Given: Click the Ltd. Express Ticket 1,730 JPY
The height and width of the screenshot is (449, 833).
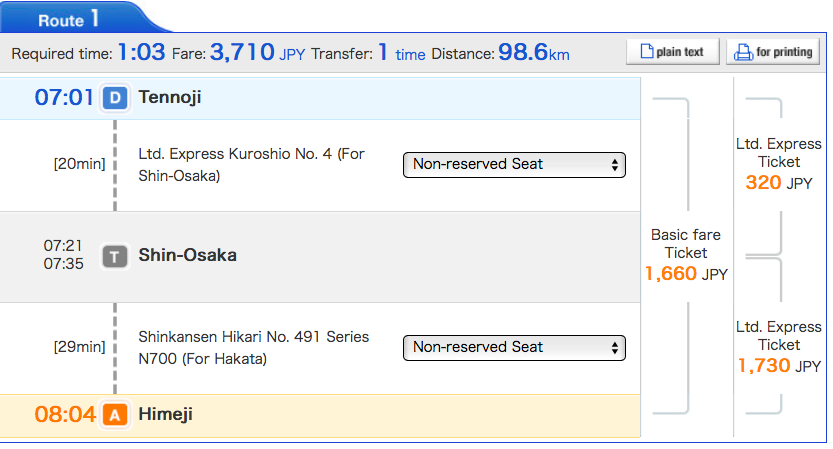Looking at the screenshot, I should (x=779, y=346).
